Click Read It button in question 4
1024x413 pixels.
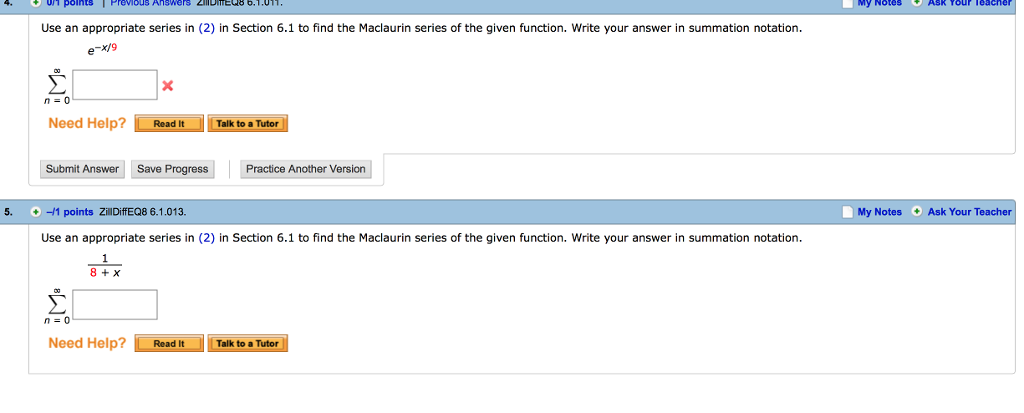[169, 124]
